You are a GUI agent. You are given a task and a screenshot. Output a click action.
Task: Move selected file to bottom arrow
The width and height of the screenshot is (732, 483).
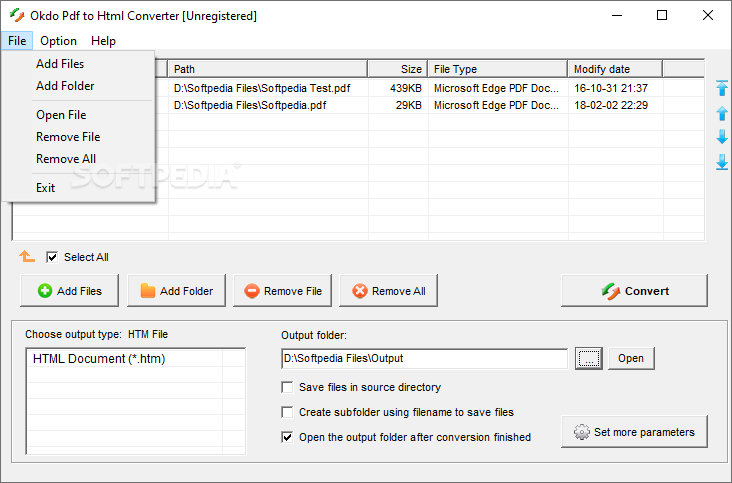tap(722, 162)
